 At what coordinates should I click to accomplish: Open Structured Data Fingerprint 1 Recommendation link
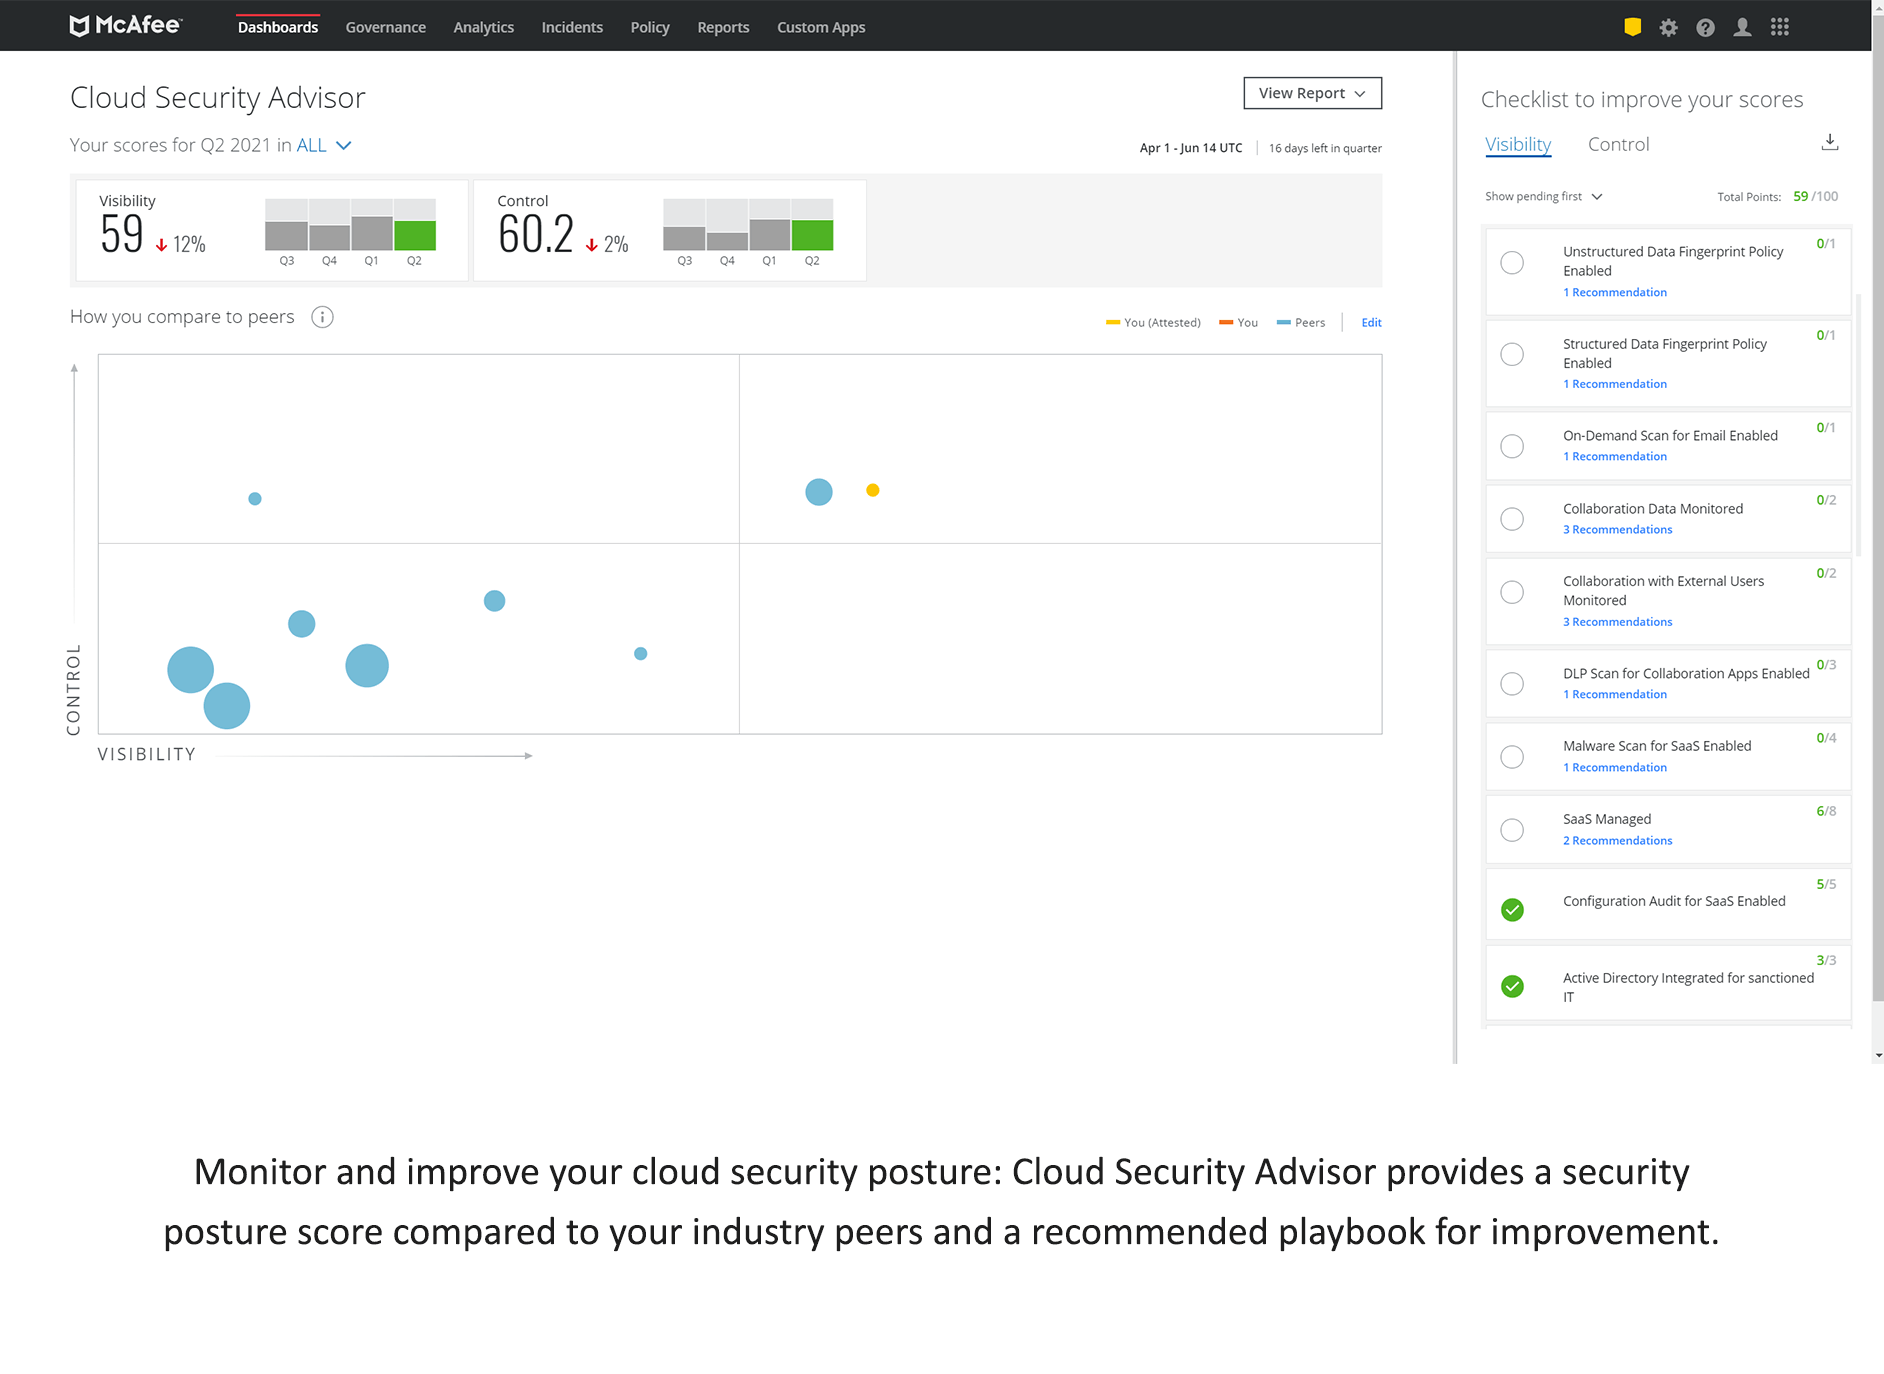[1615, 384]
